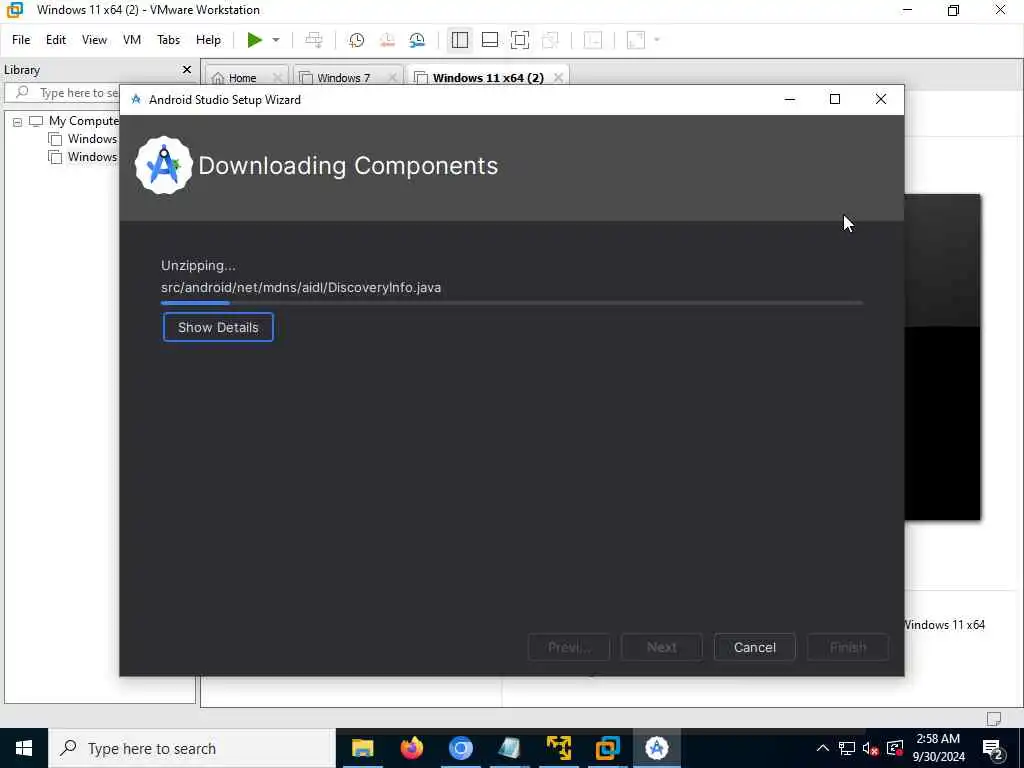The width and height of the screenshot is (1024, 768).
Task: Open Chromium browser from taskbar
Action: 460,748
